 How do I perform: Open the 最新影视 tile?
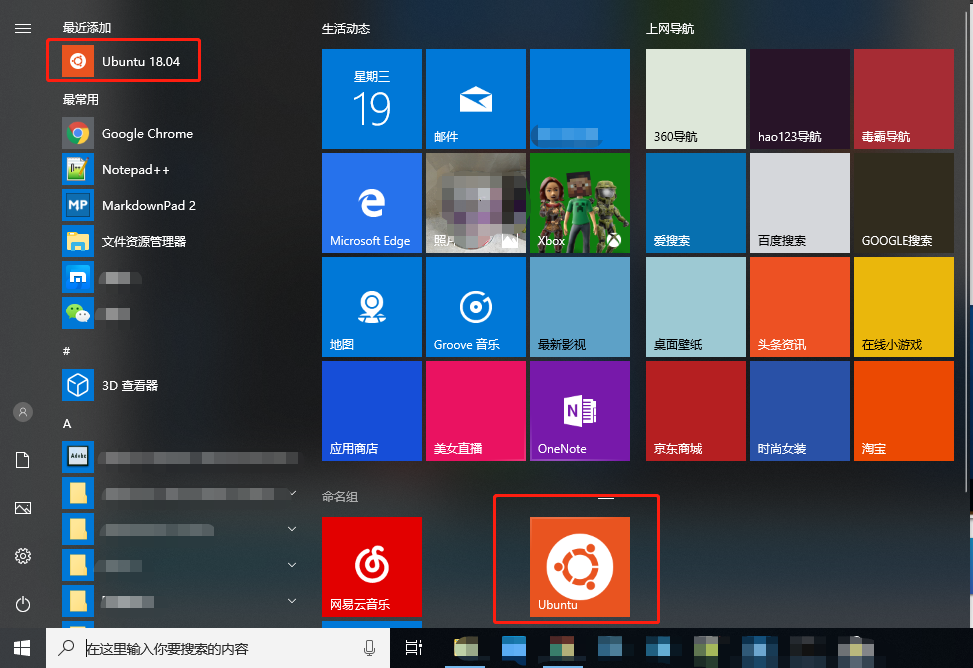click(580, 307)
